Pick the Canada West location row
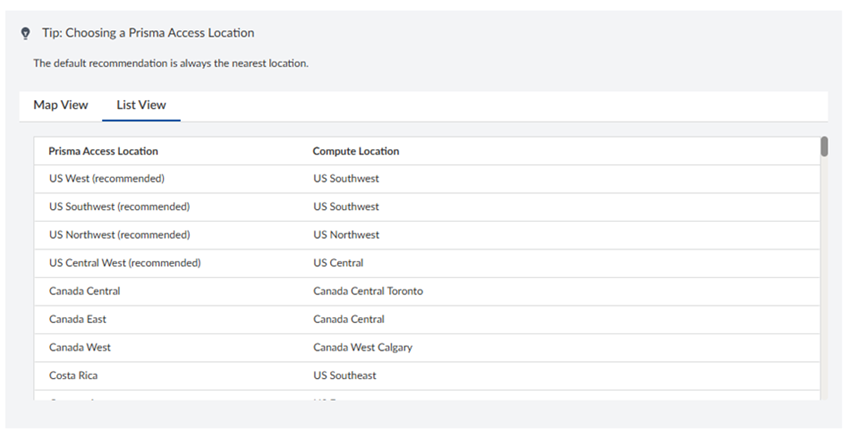This screenshot has width=850, height=438. pyautogui.click(x=80, y=347)
